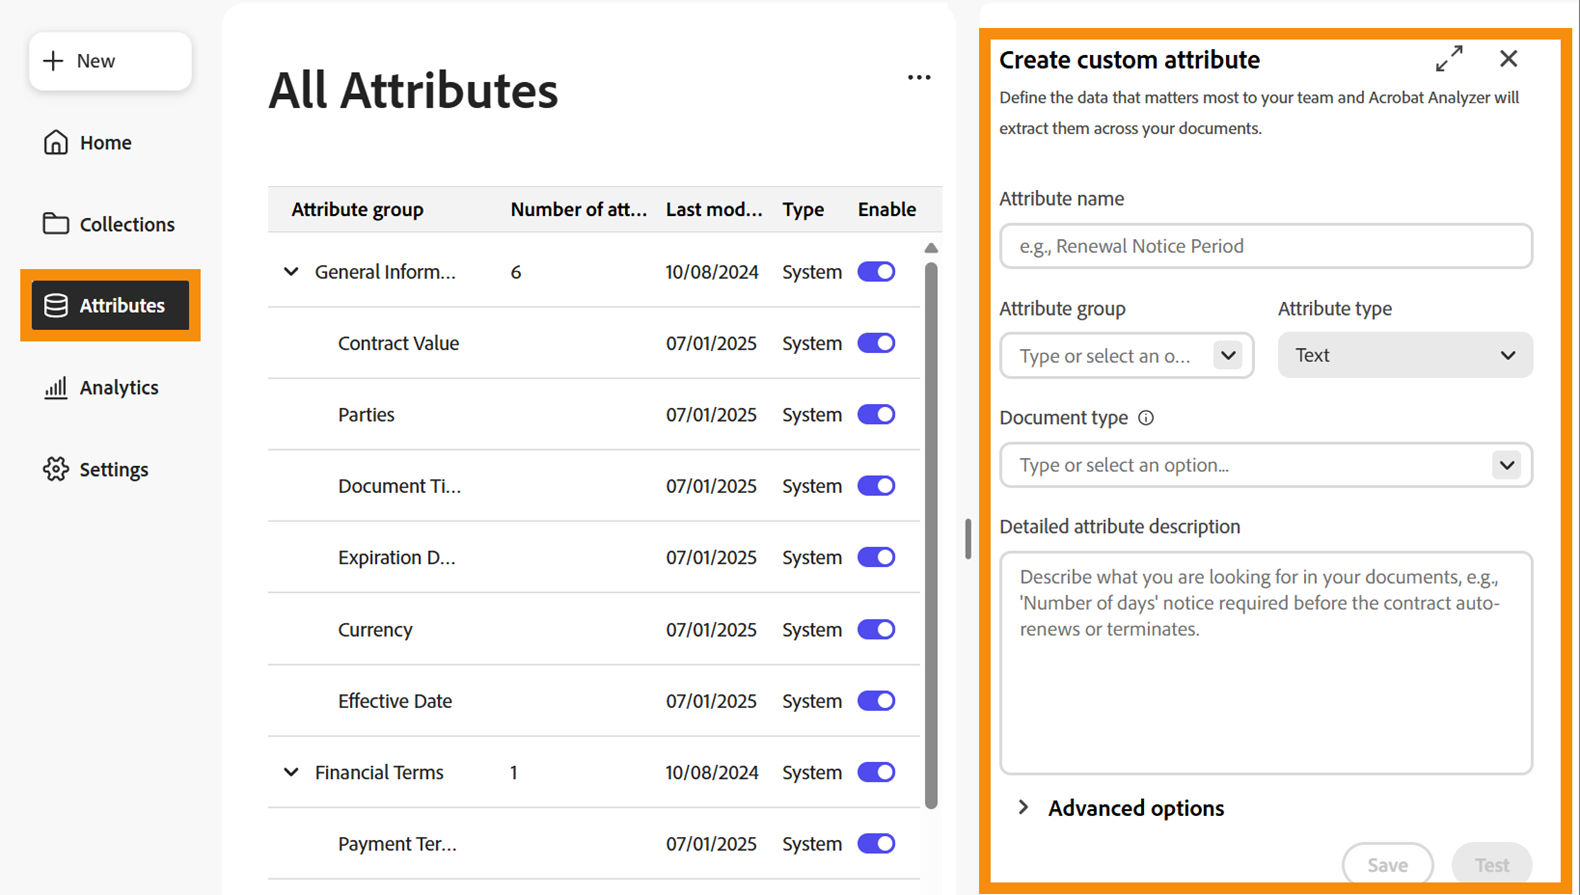Select the Effective Date attribute row

tap(594, 701)
